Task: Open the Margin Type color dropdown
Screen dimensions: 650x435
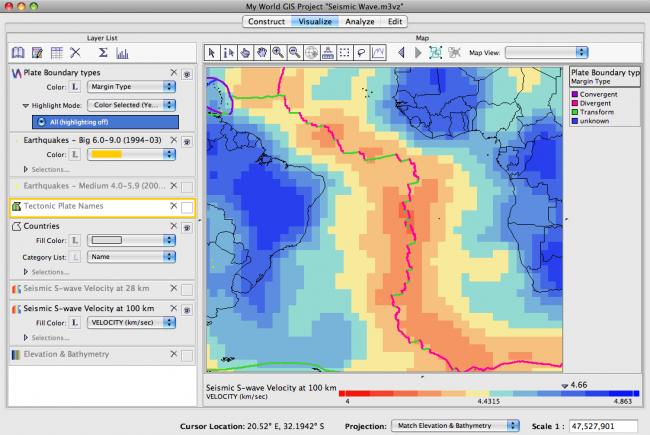Action: click(x=132, y=87)
